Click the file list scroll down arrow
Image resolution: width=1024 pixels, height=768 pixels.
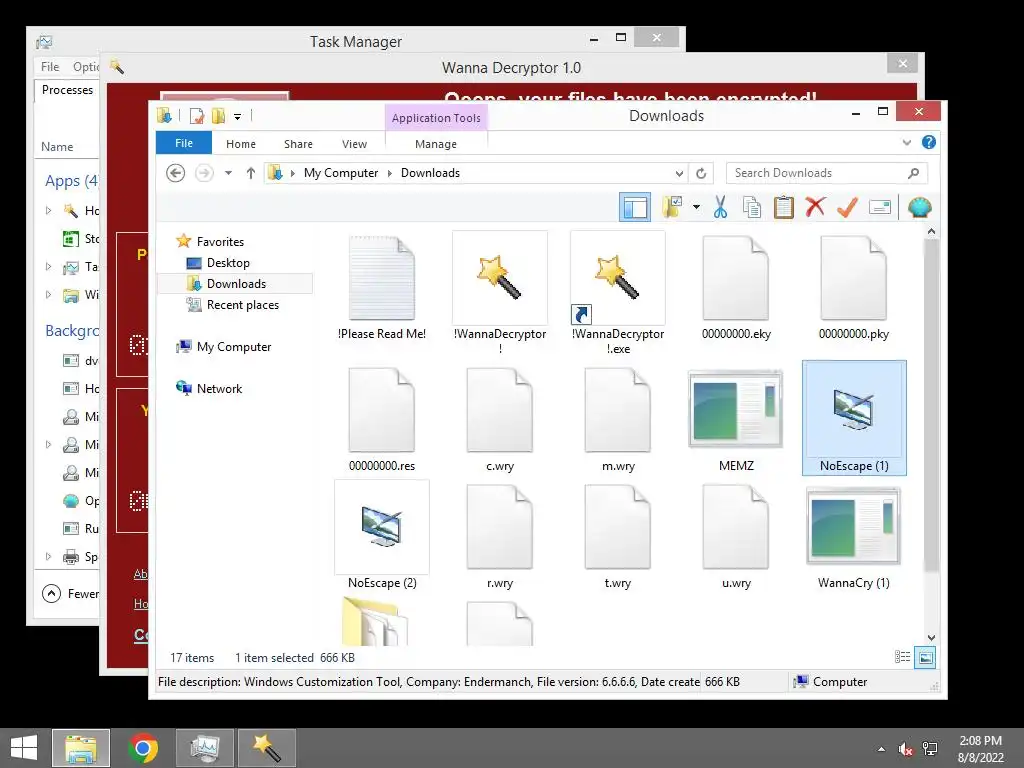(931, 638)
